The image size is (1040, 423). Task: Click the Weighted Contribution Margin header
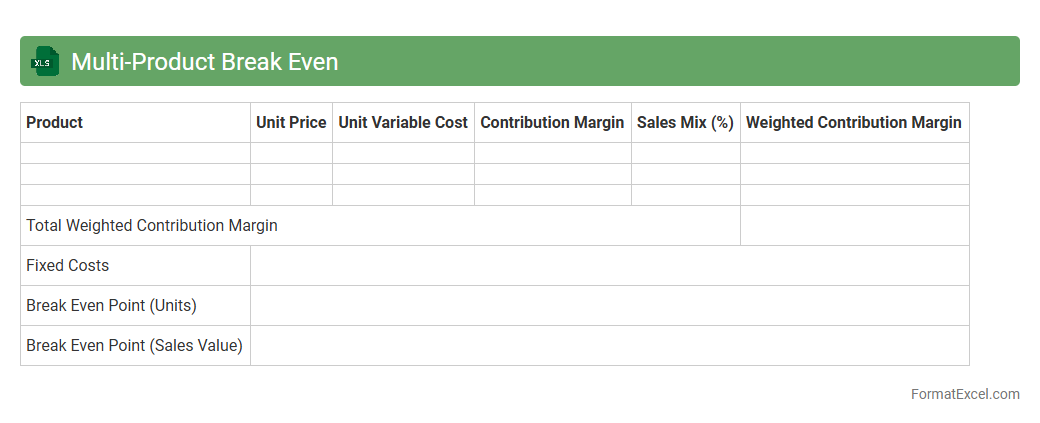coord(853,122)
